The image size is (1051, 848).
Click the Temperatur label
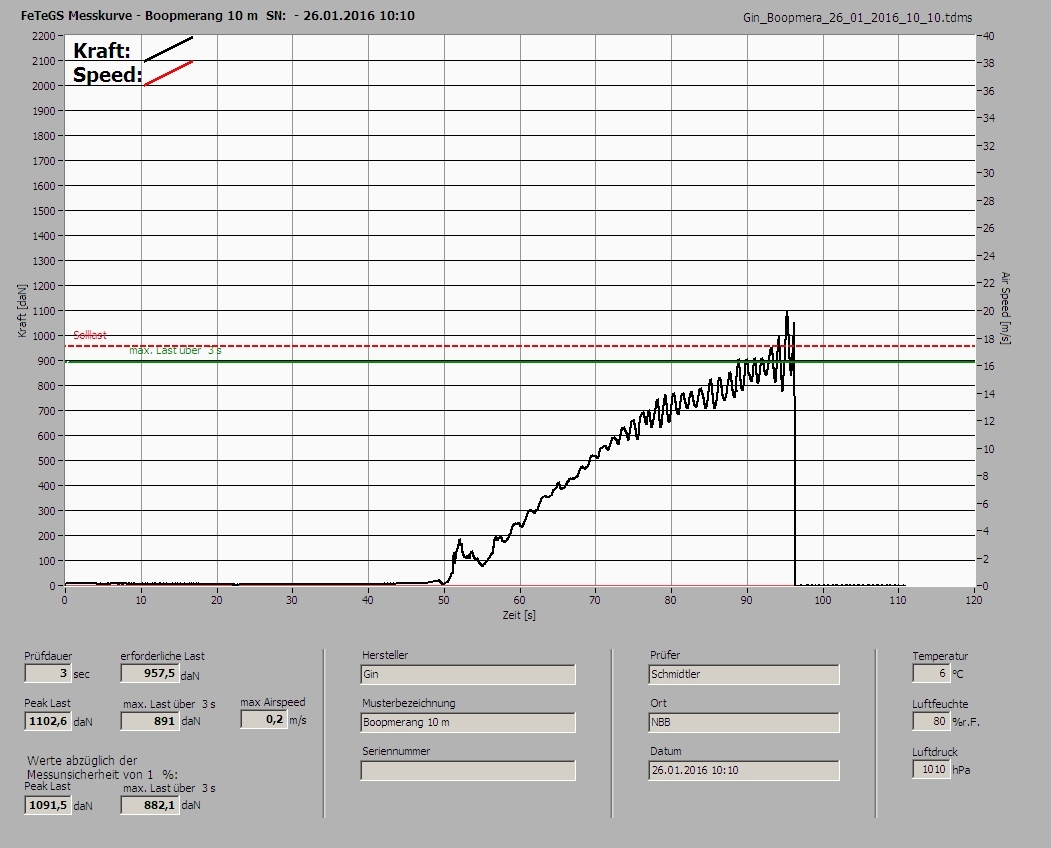(940, 656)
